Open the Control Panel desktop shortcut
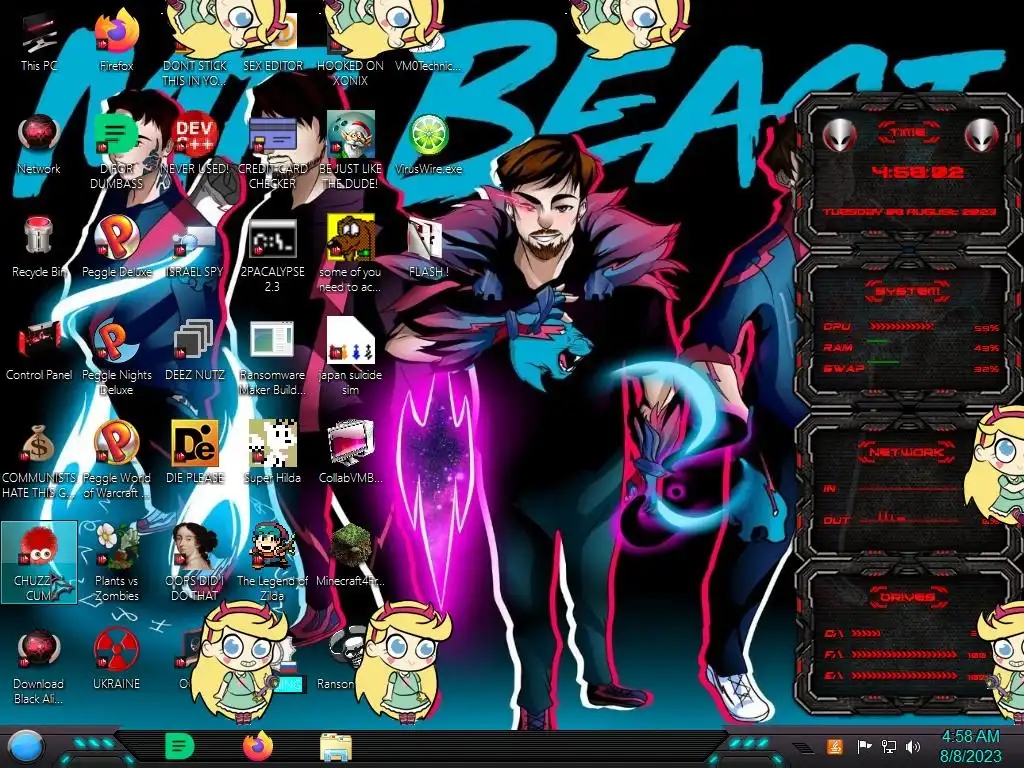Screen dimensions: 1024x768 pyautogui.click(x=39, y=351)
